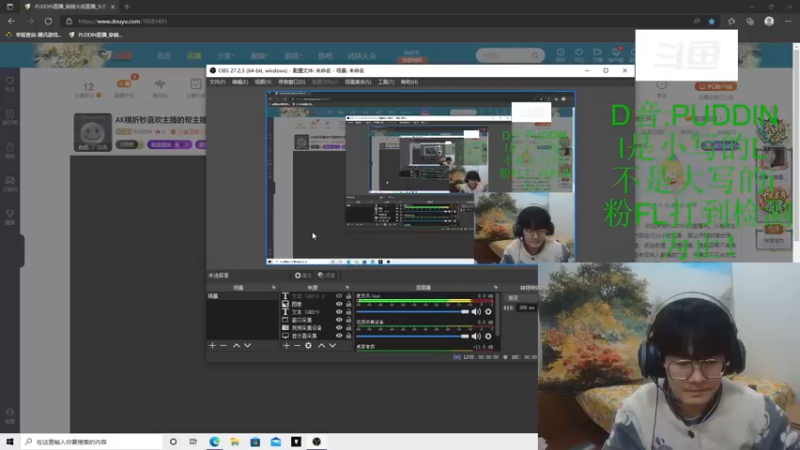Toggle visibility of 文本 (GDI+) source

point(339,312)
